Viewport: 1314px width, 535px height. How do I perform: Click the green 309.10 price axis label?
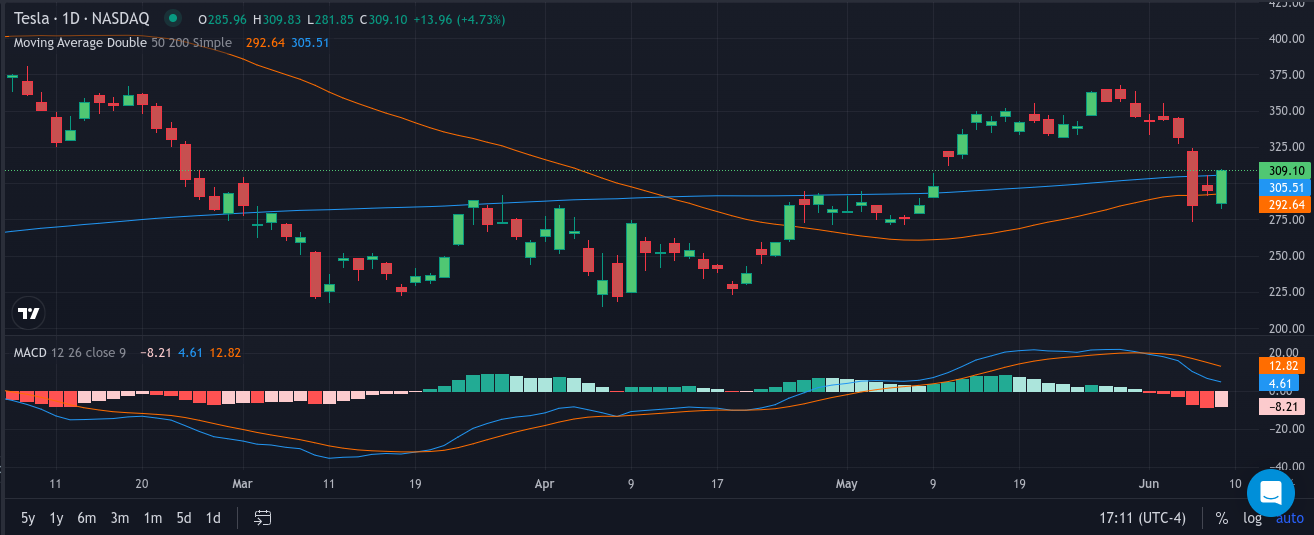click(x=1285, y=170)
